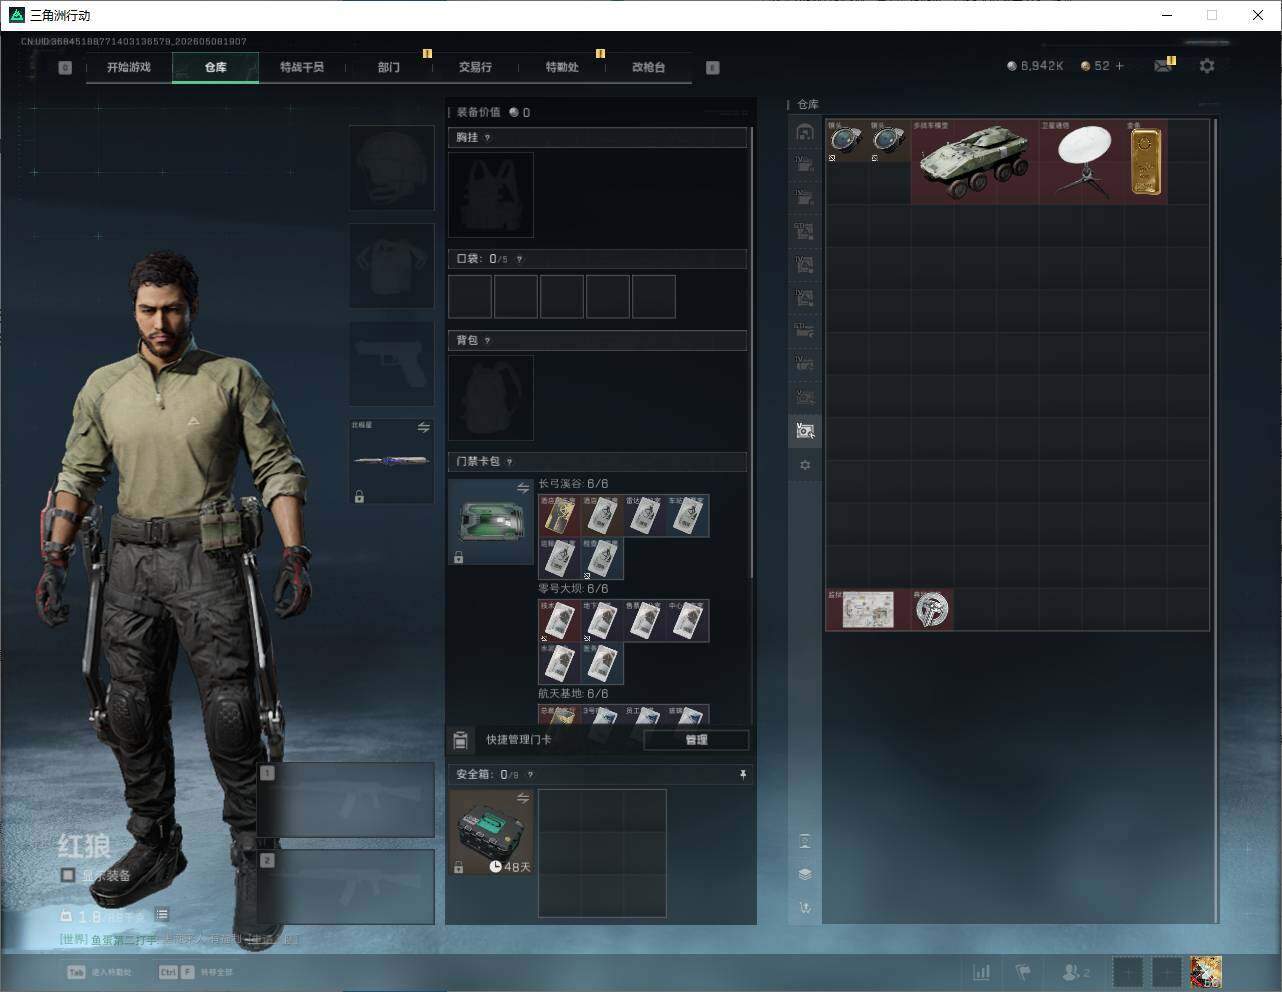Switch to the 特战干员 tab

tap(302, 67)
